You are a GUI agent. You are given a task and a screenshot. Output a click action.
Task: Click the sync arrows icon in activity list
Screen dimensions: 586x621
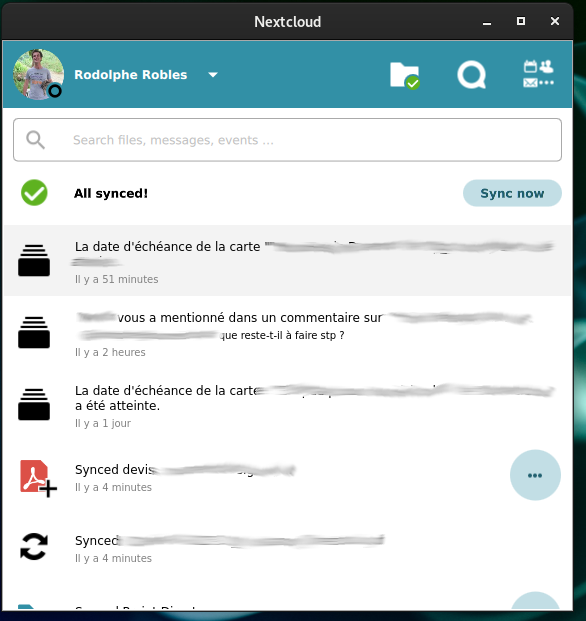coord(34,547)
